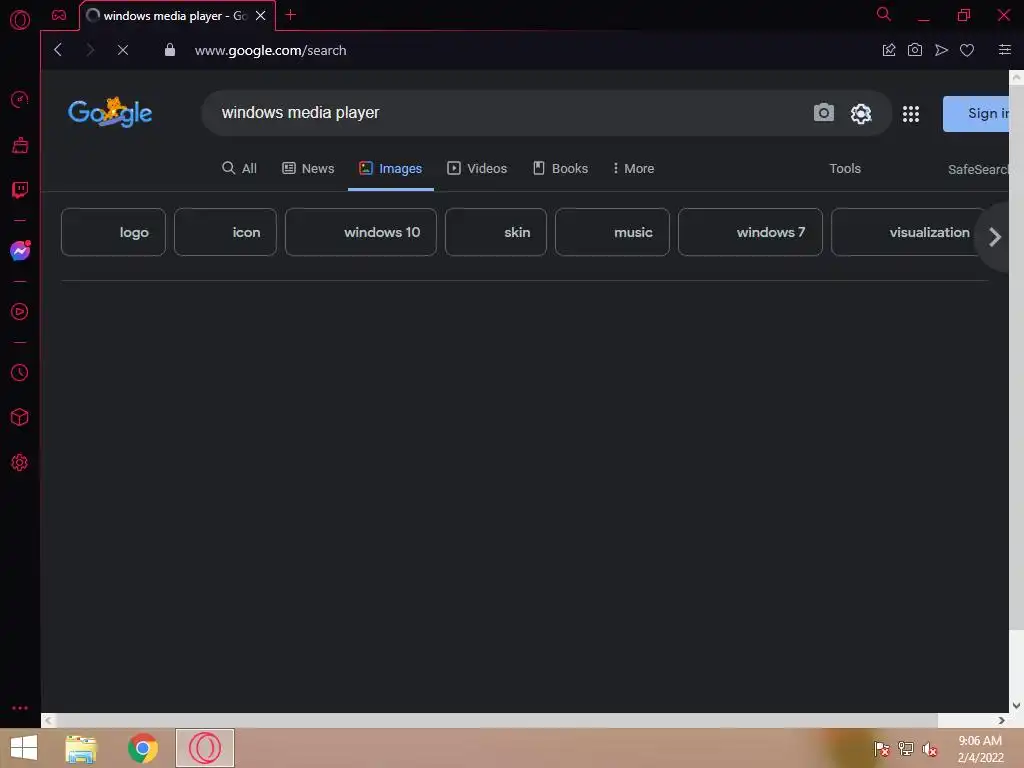Open Google quick settings gear
The image size is (1024, 768).
click(x=861, y=113)
